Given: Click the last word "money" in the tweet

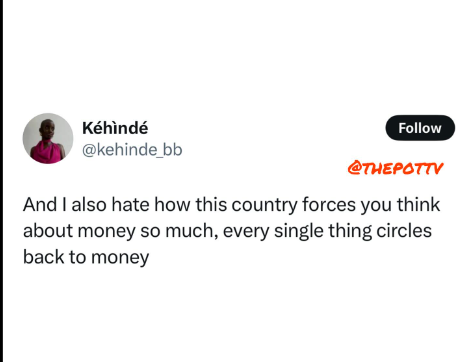Looking at the screenshot, I should (120, 258).
